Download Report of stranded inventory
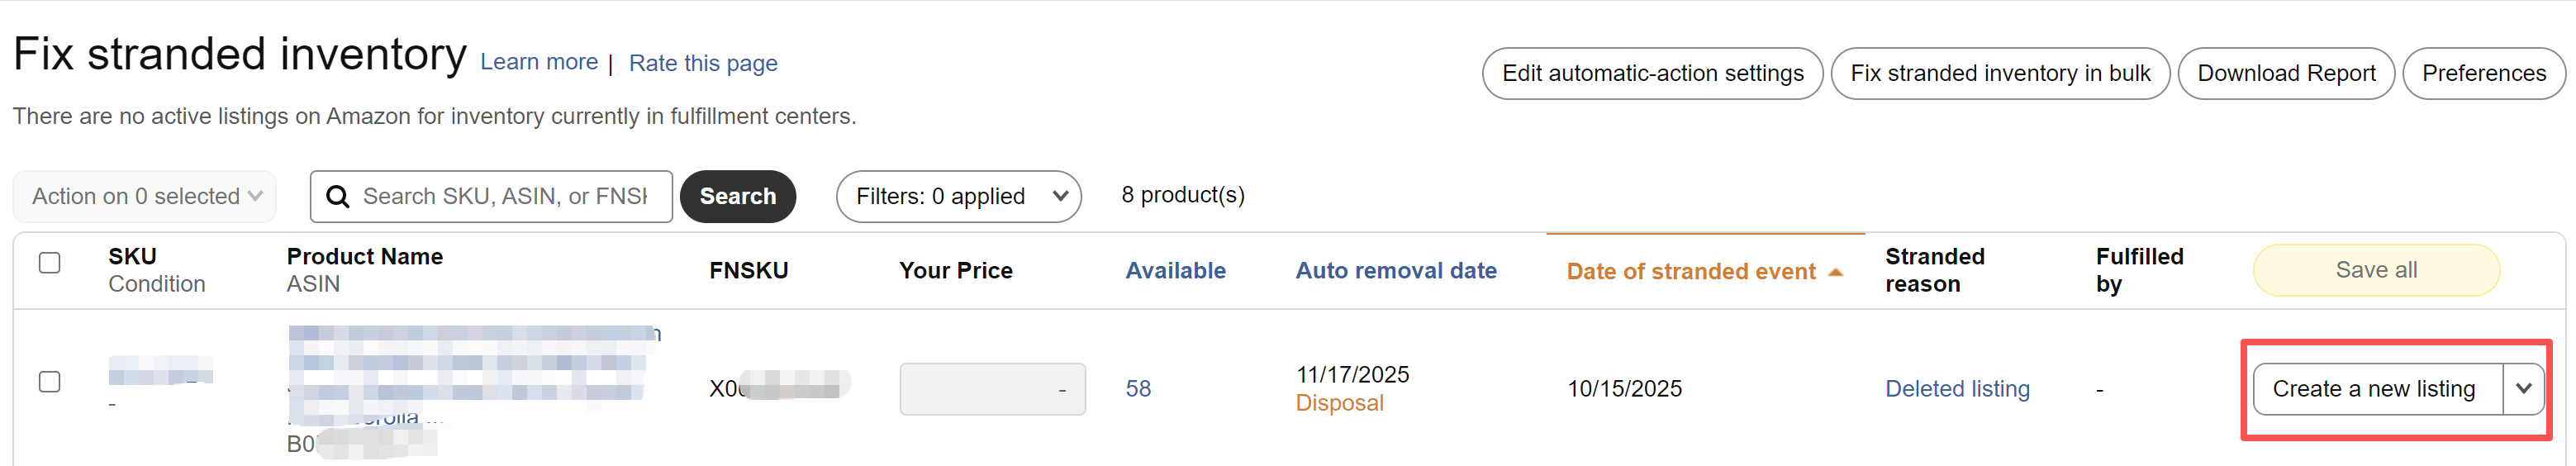This screenshot has height=466, width=2576. point(2285,74)
